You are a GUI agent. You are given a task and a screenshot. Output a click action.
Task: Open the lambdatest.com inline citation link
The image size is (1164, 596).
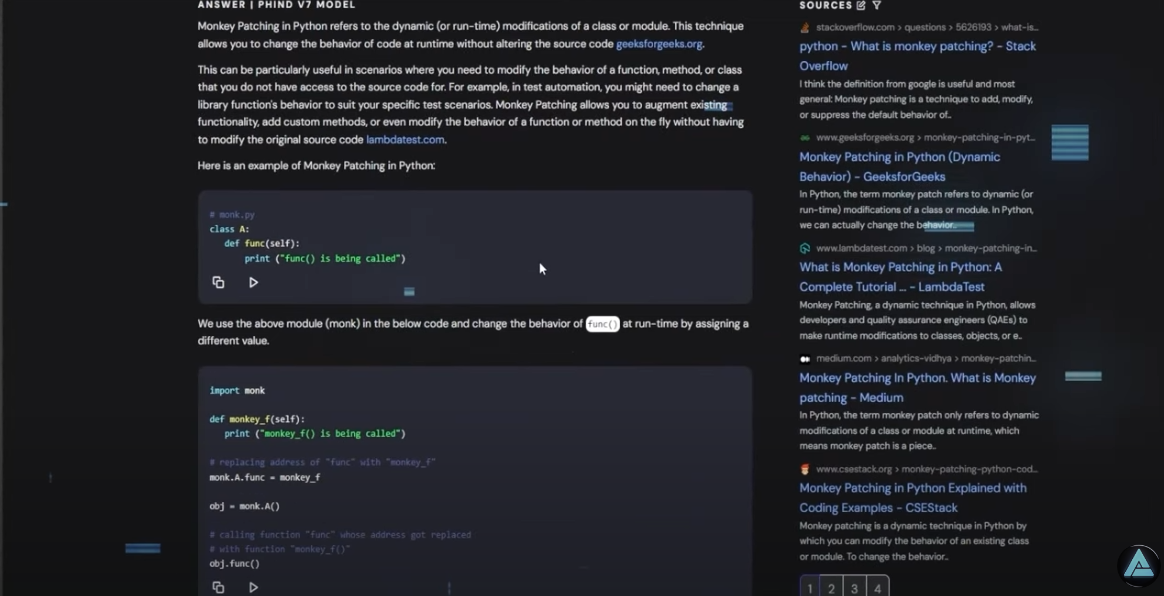405,140
